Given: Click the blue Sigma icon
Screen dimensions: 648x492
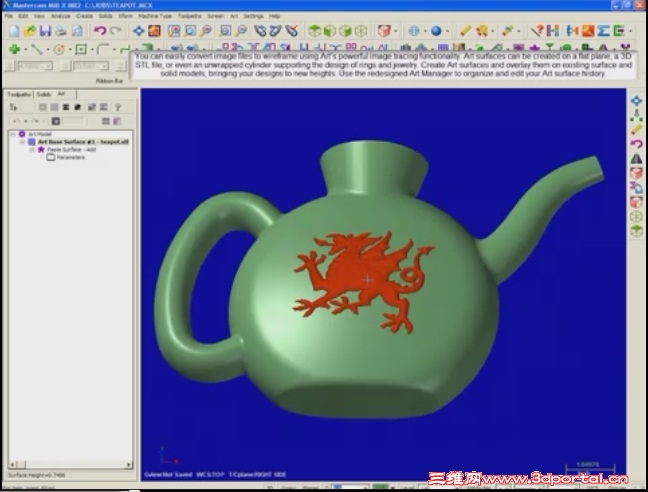Looking at the screenshot, I should tap(603, 31).
